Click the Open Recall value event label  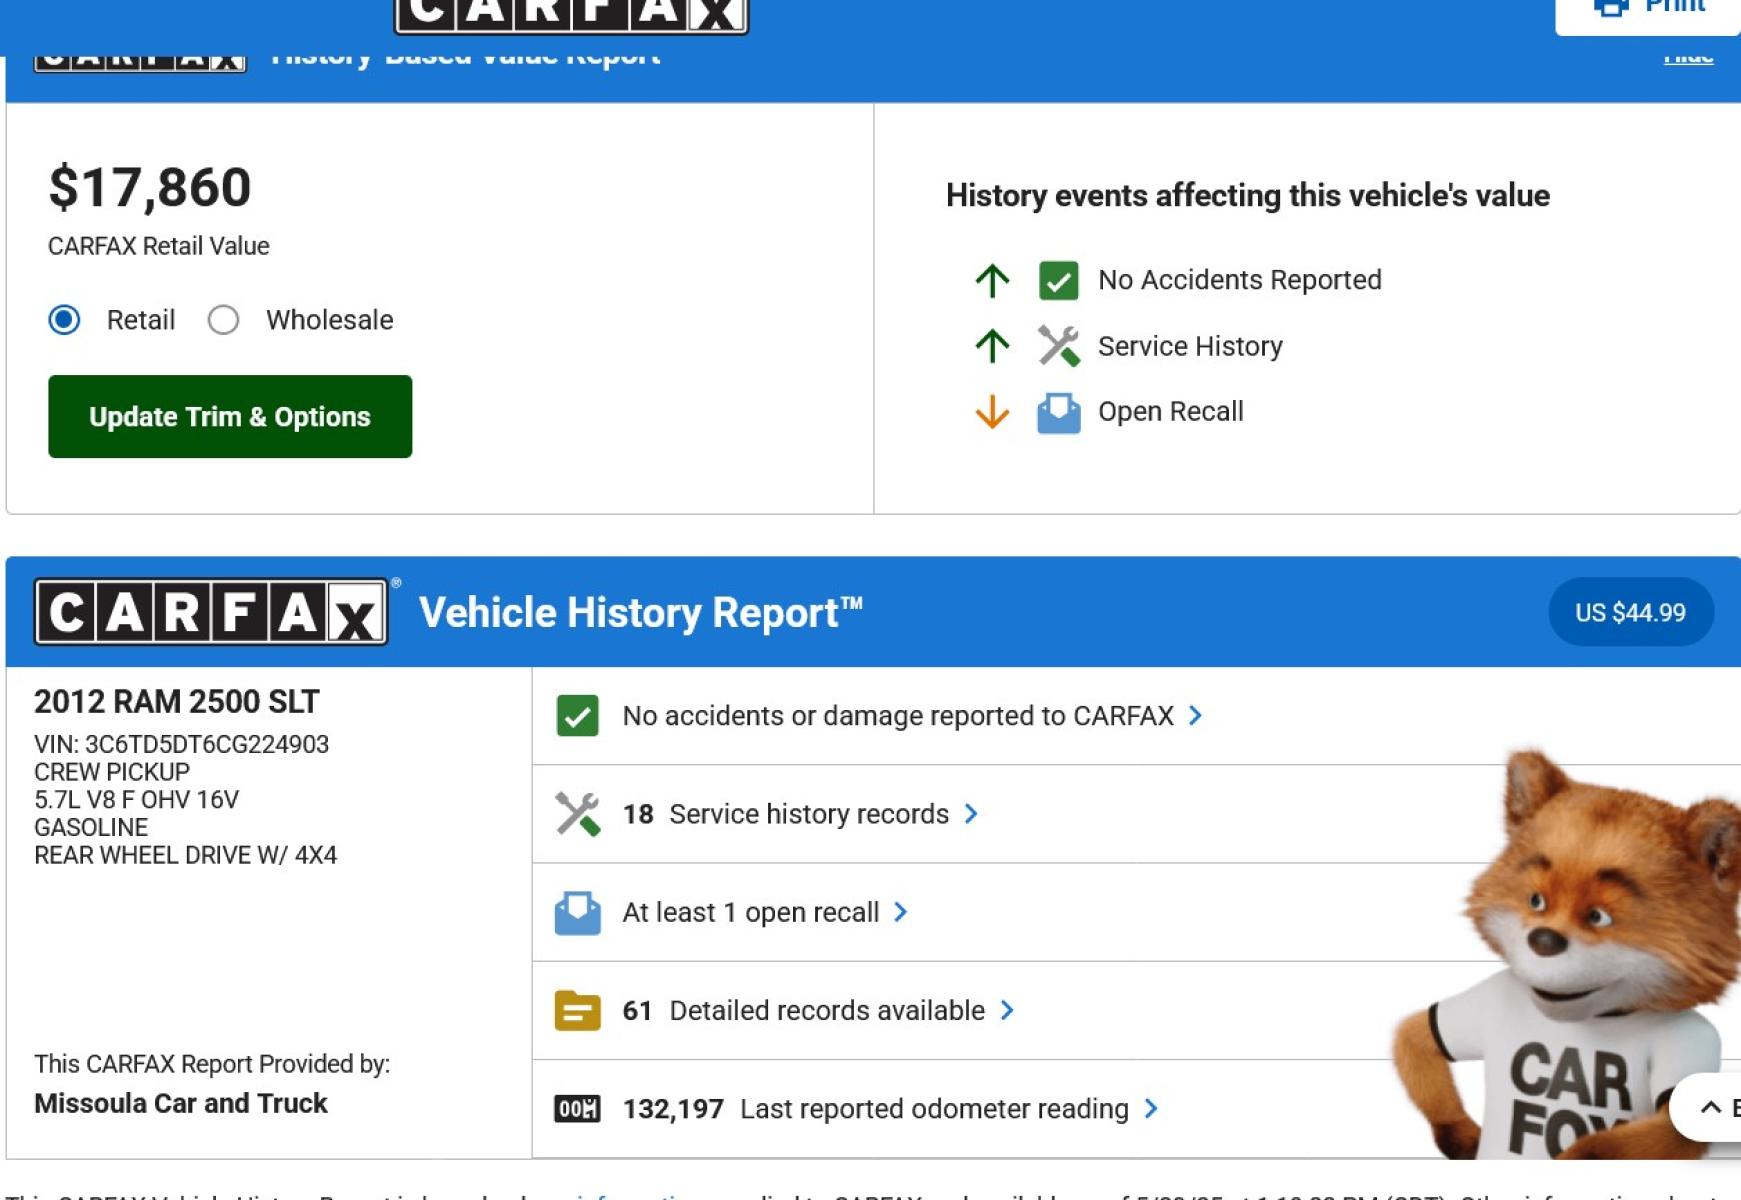1171,412
